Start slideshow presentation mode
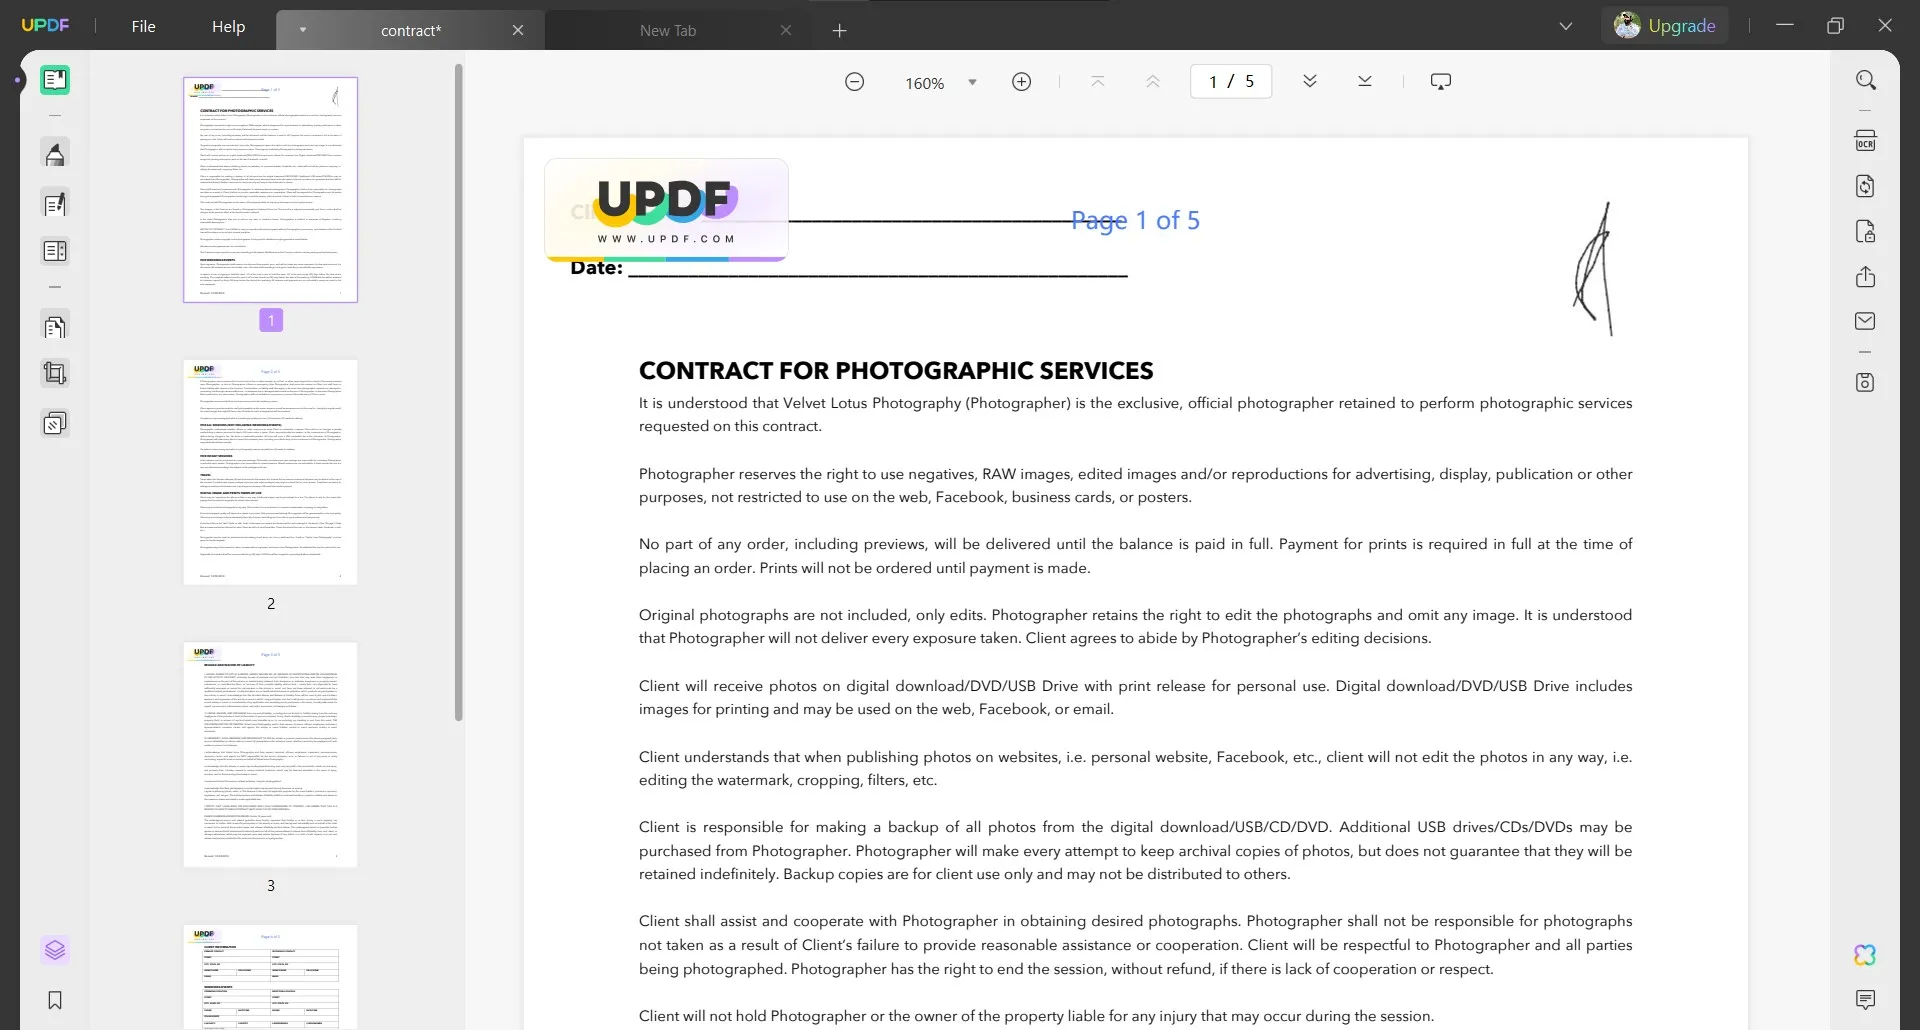The image size is (1920, 1030). point(1440,82)
